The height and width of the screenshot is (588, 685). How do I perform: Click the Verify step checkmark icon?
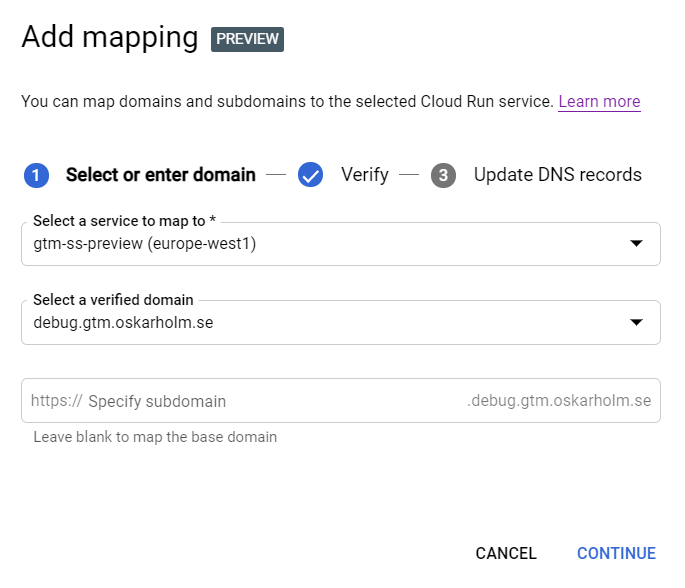(310, 175)
